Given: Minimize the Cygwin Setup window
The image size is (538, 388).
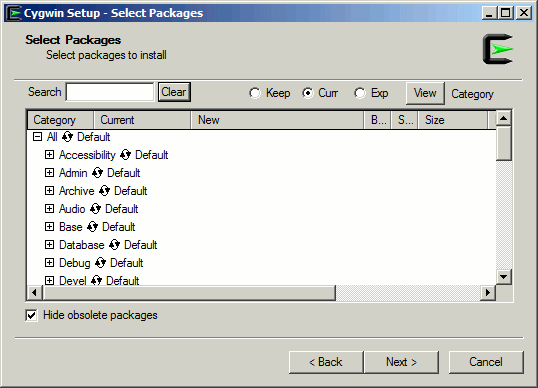Looking at the screenshot, I should [490, 13].
